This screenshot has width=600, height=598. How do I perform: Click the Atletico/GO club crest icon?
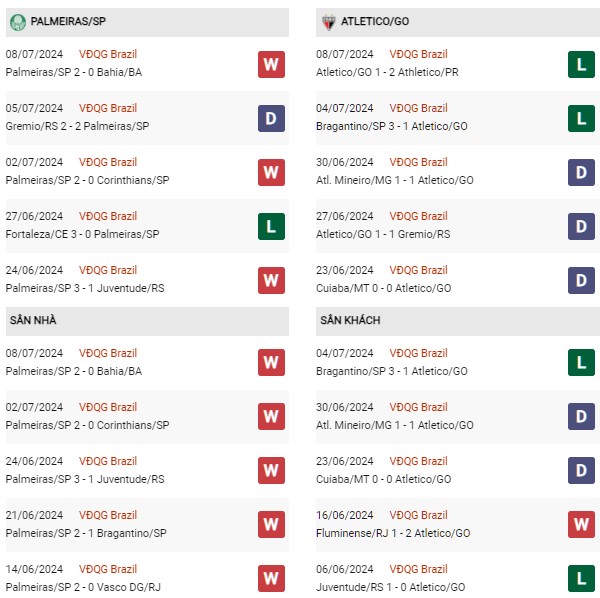click(x=328, y=22)
